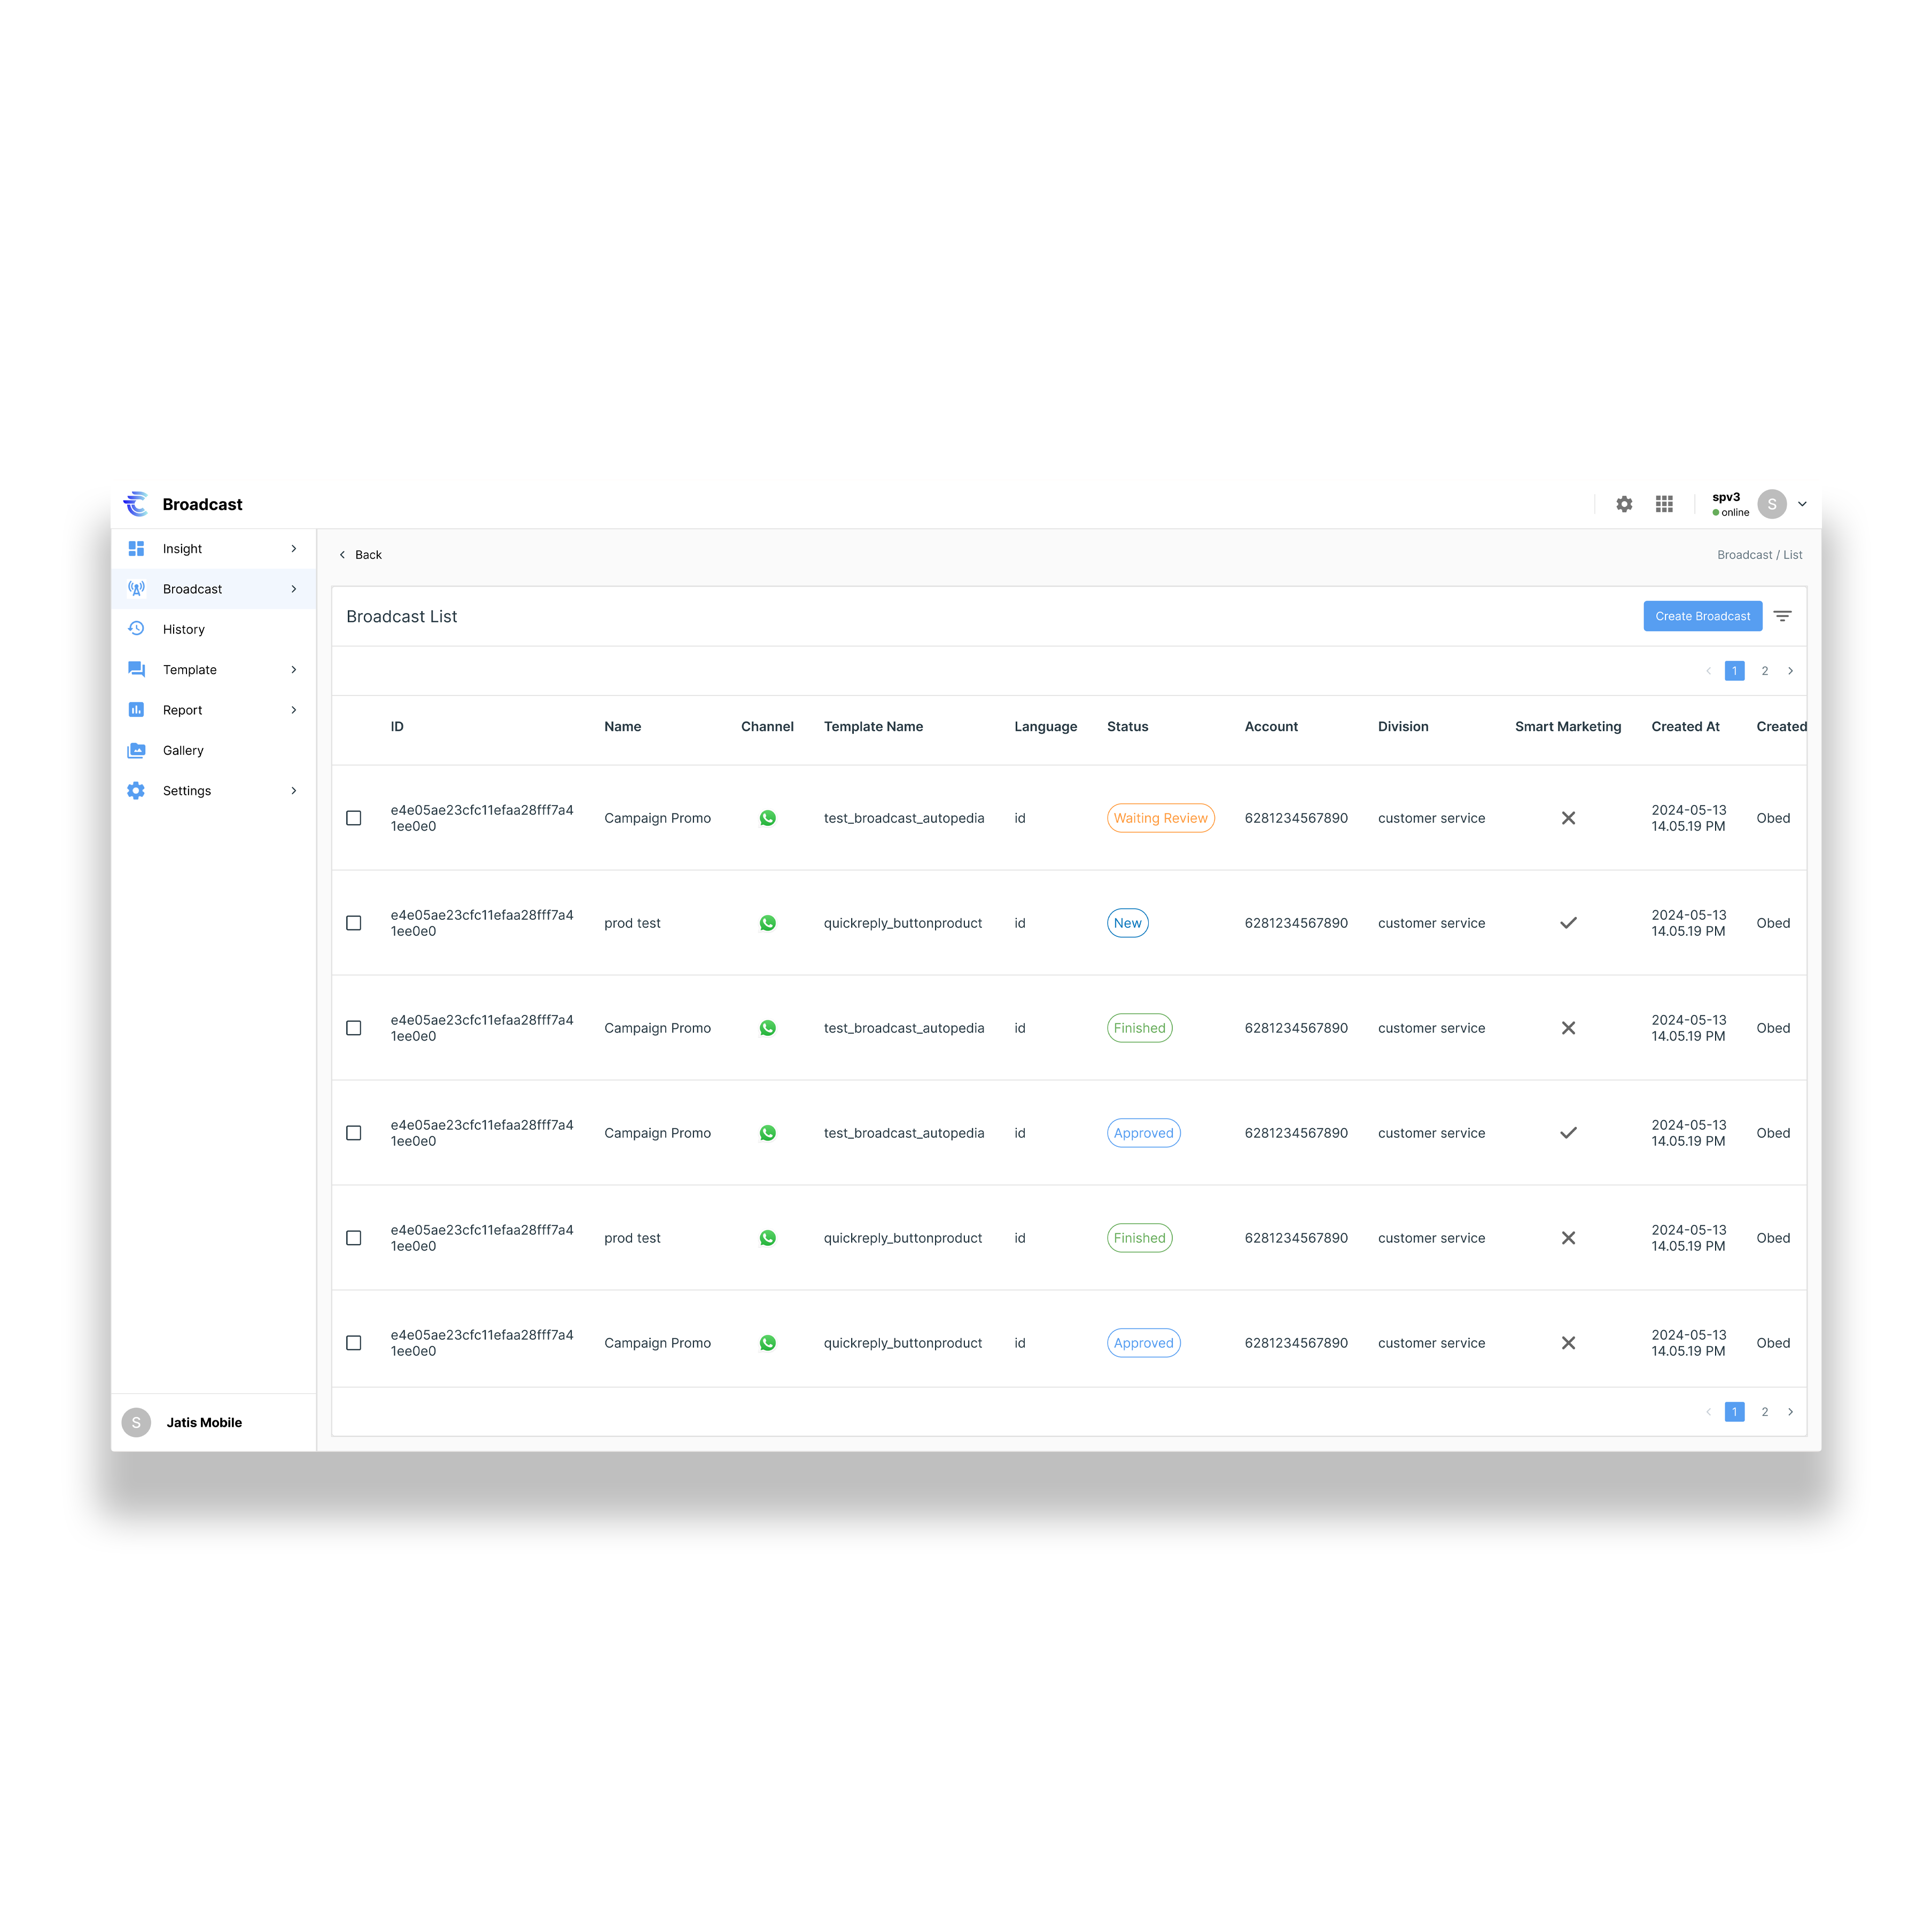
Task: Expand the Template sidebar submenu chevron
Action: pos(293,670)
